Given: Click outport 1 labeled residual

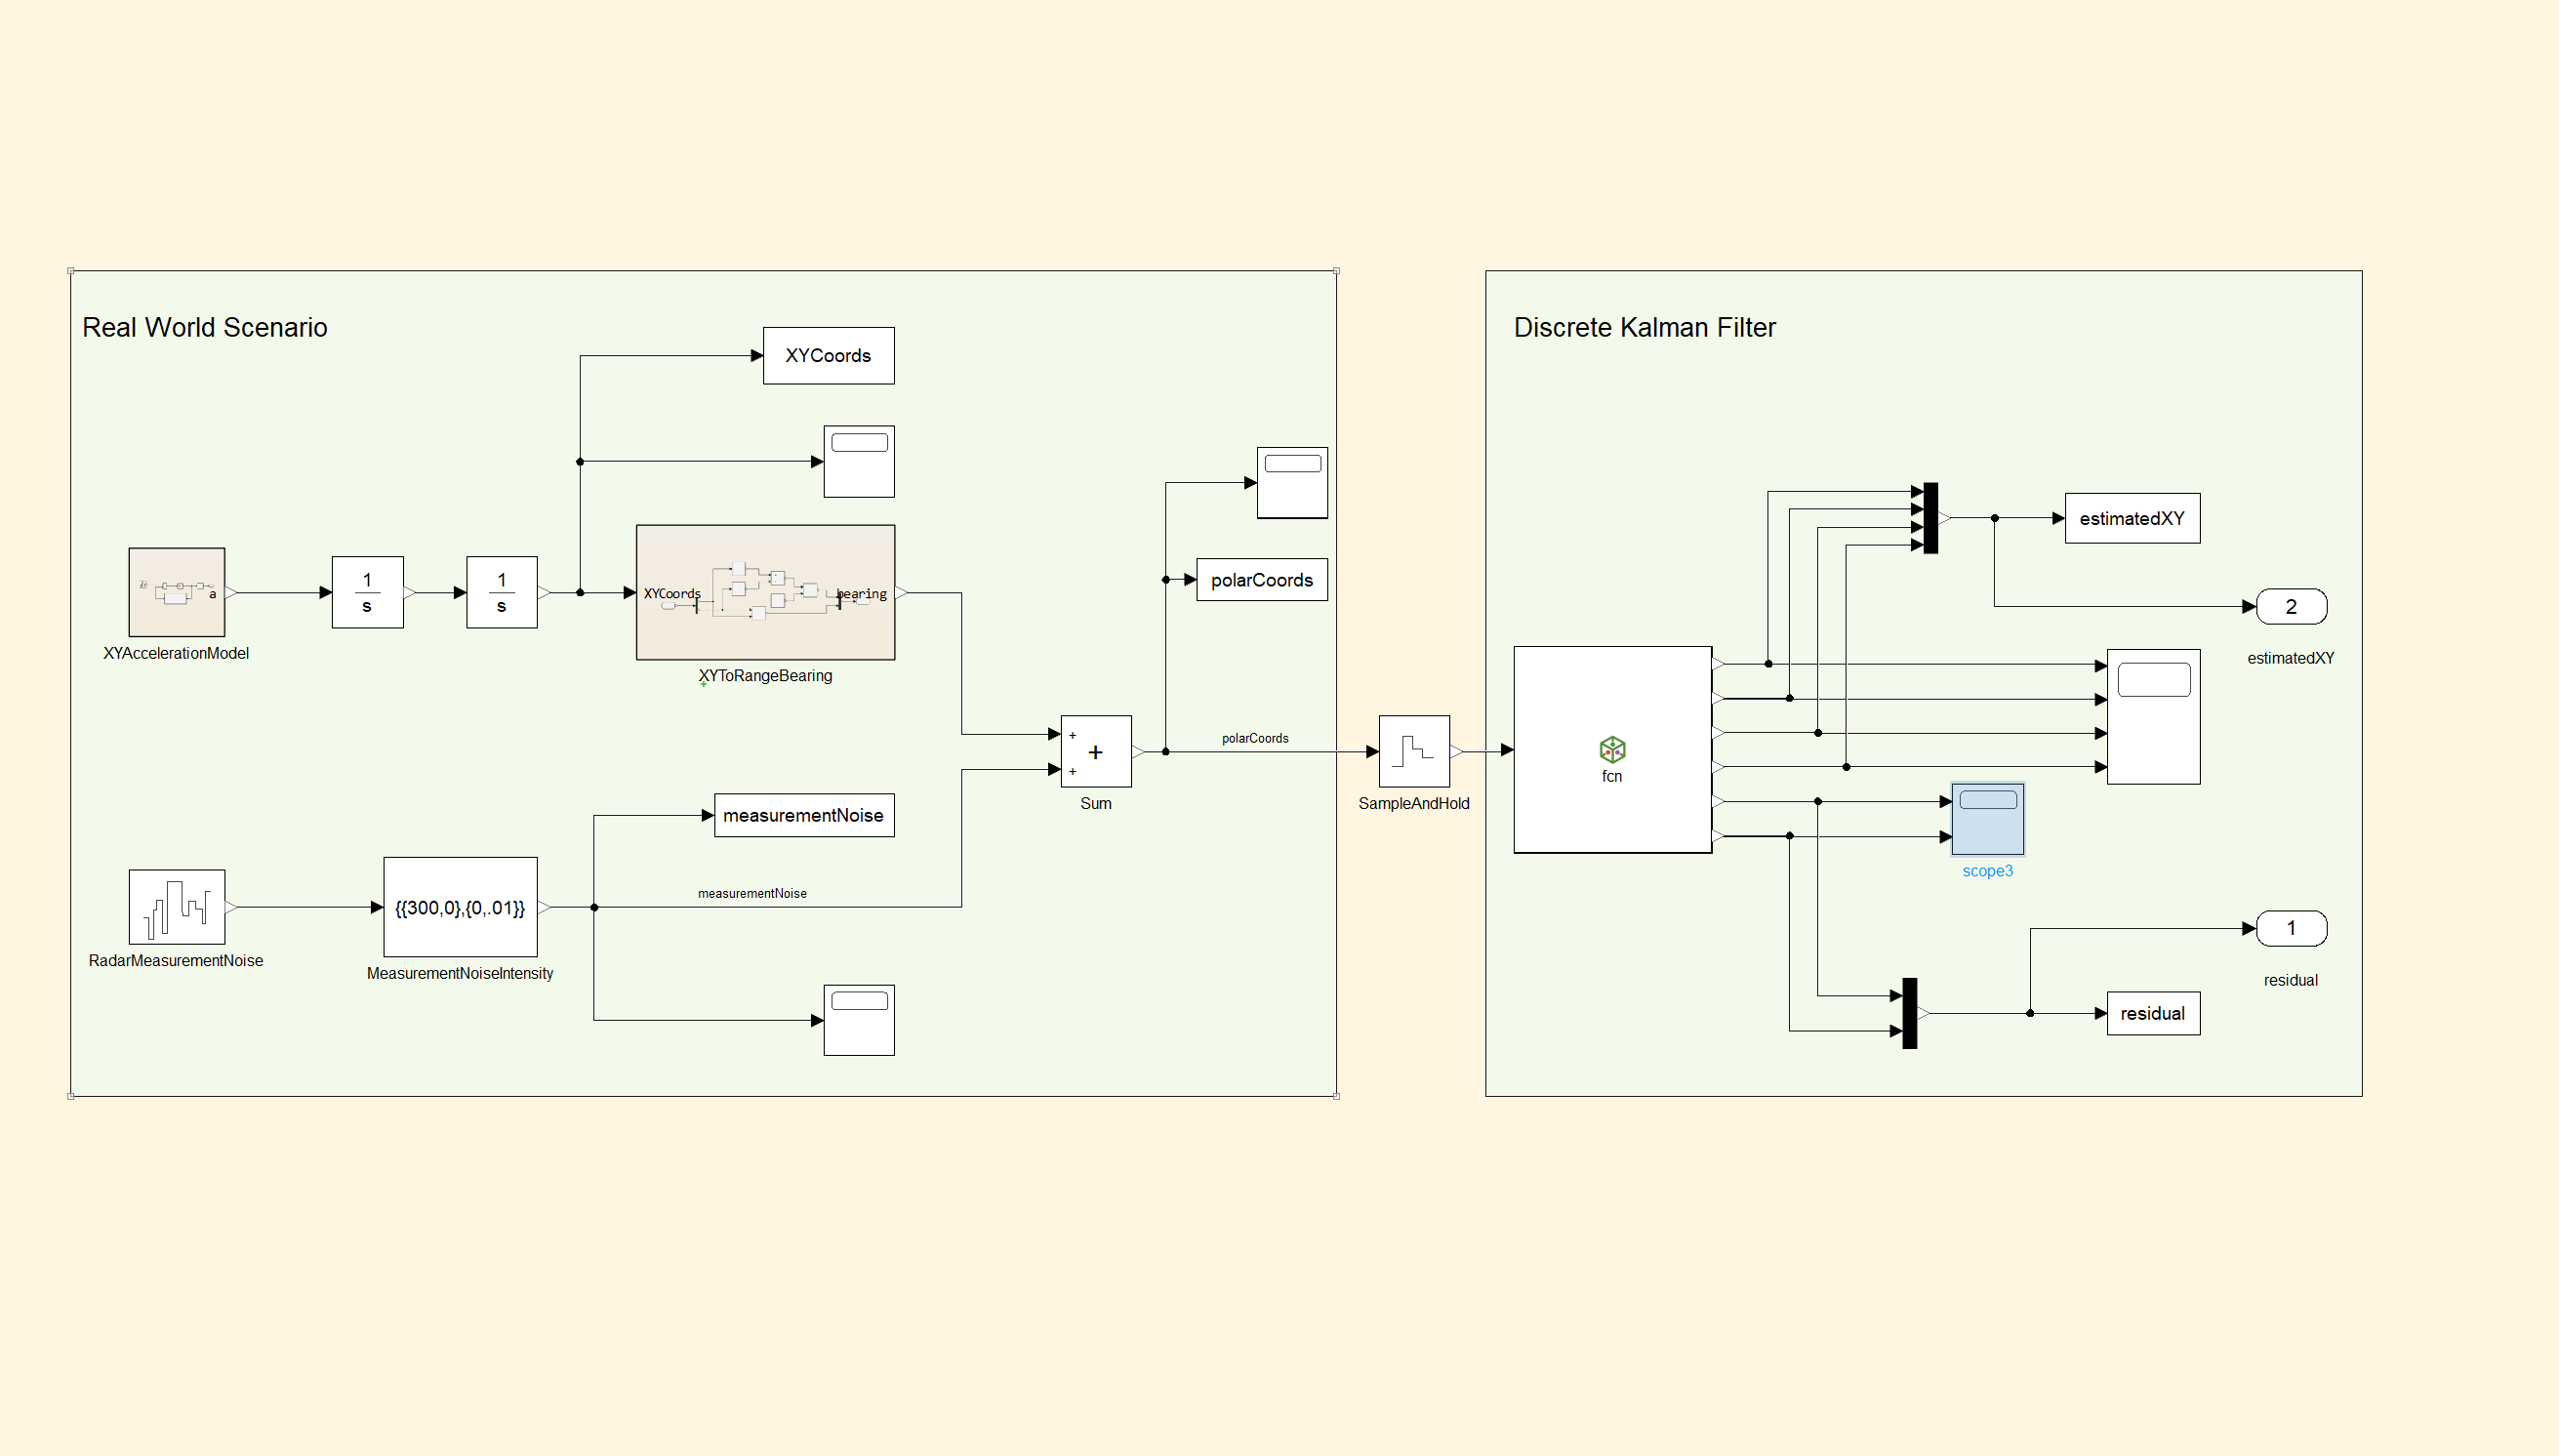Looking at the screenshot, I should [x=2290, y=928].
